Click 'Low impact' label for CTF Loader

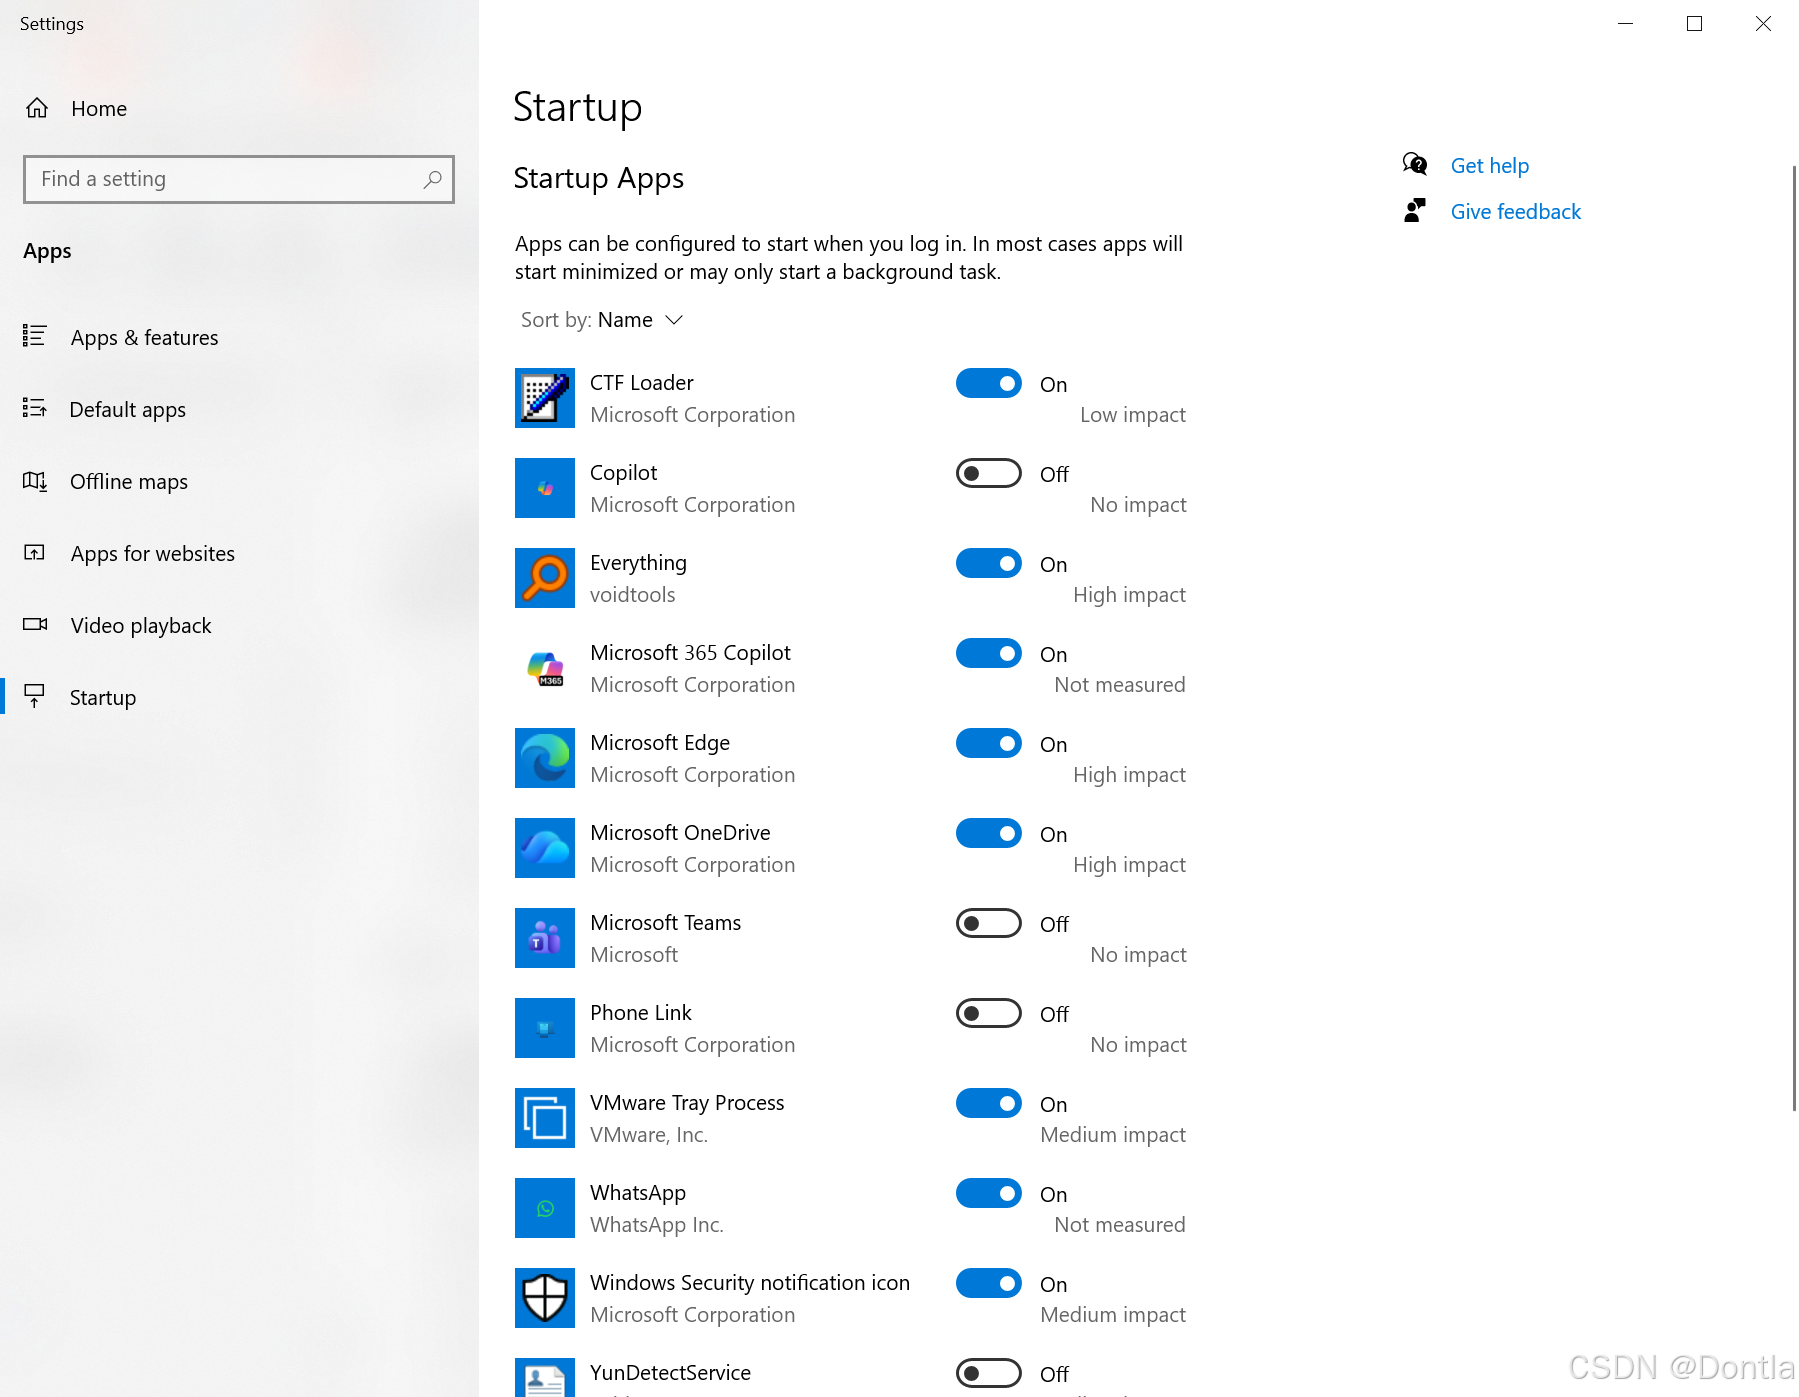[x=1132, y=415]
